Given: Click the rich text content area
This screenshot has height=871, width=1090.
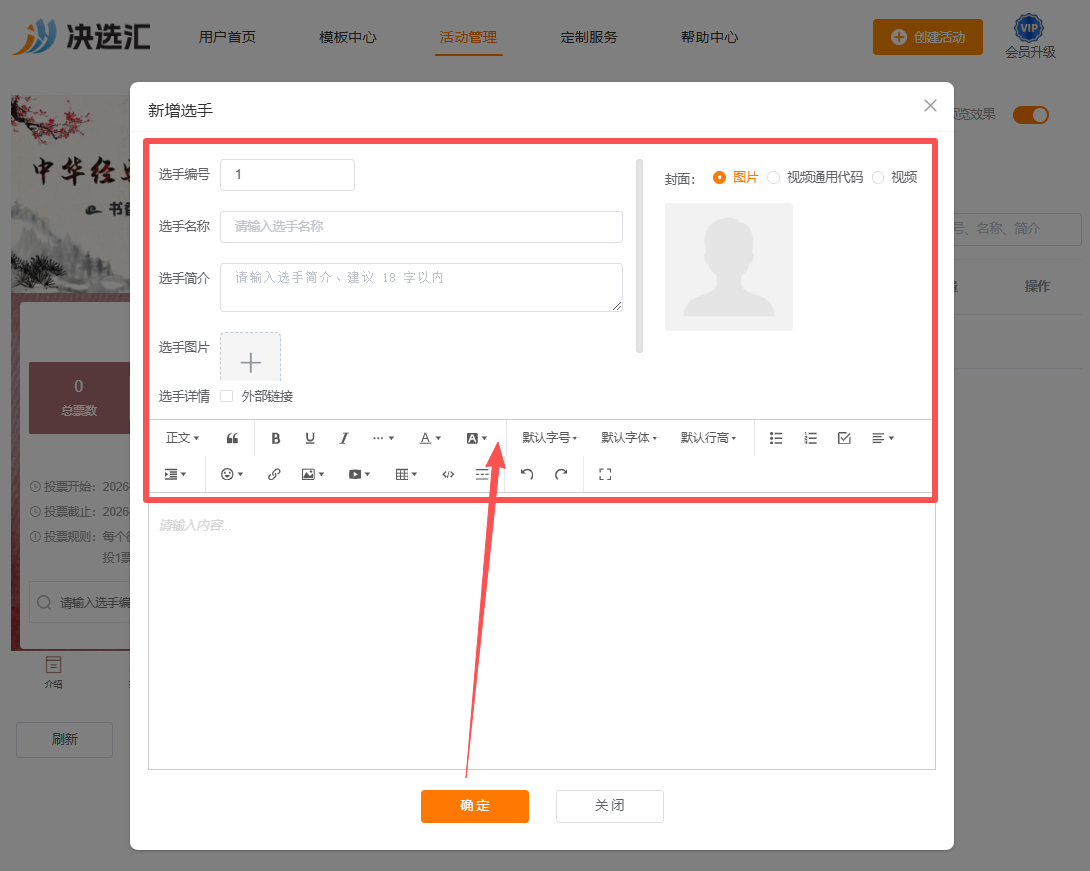Looking at the screenshot, I should pos(542,636).
